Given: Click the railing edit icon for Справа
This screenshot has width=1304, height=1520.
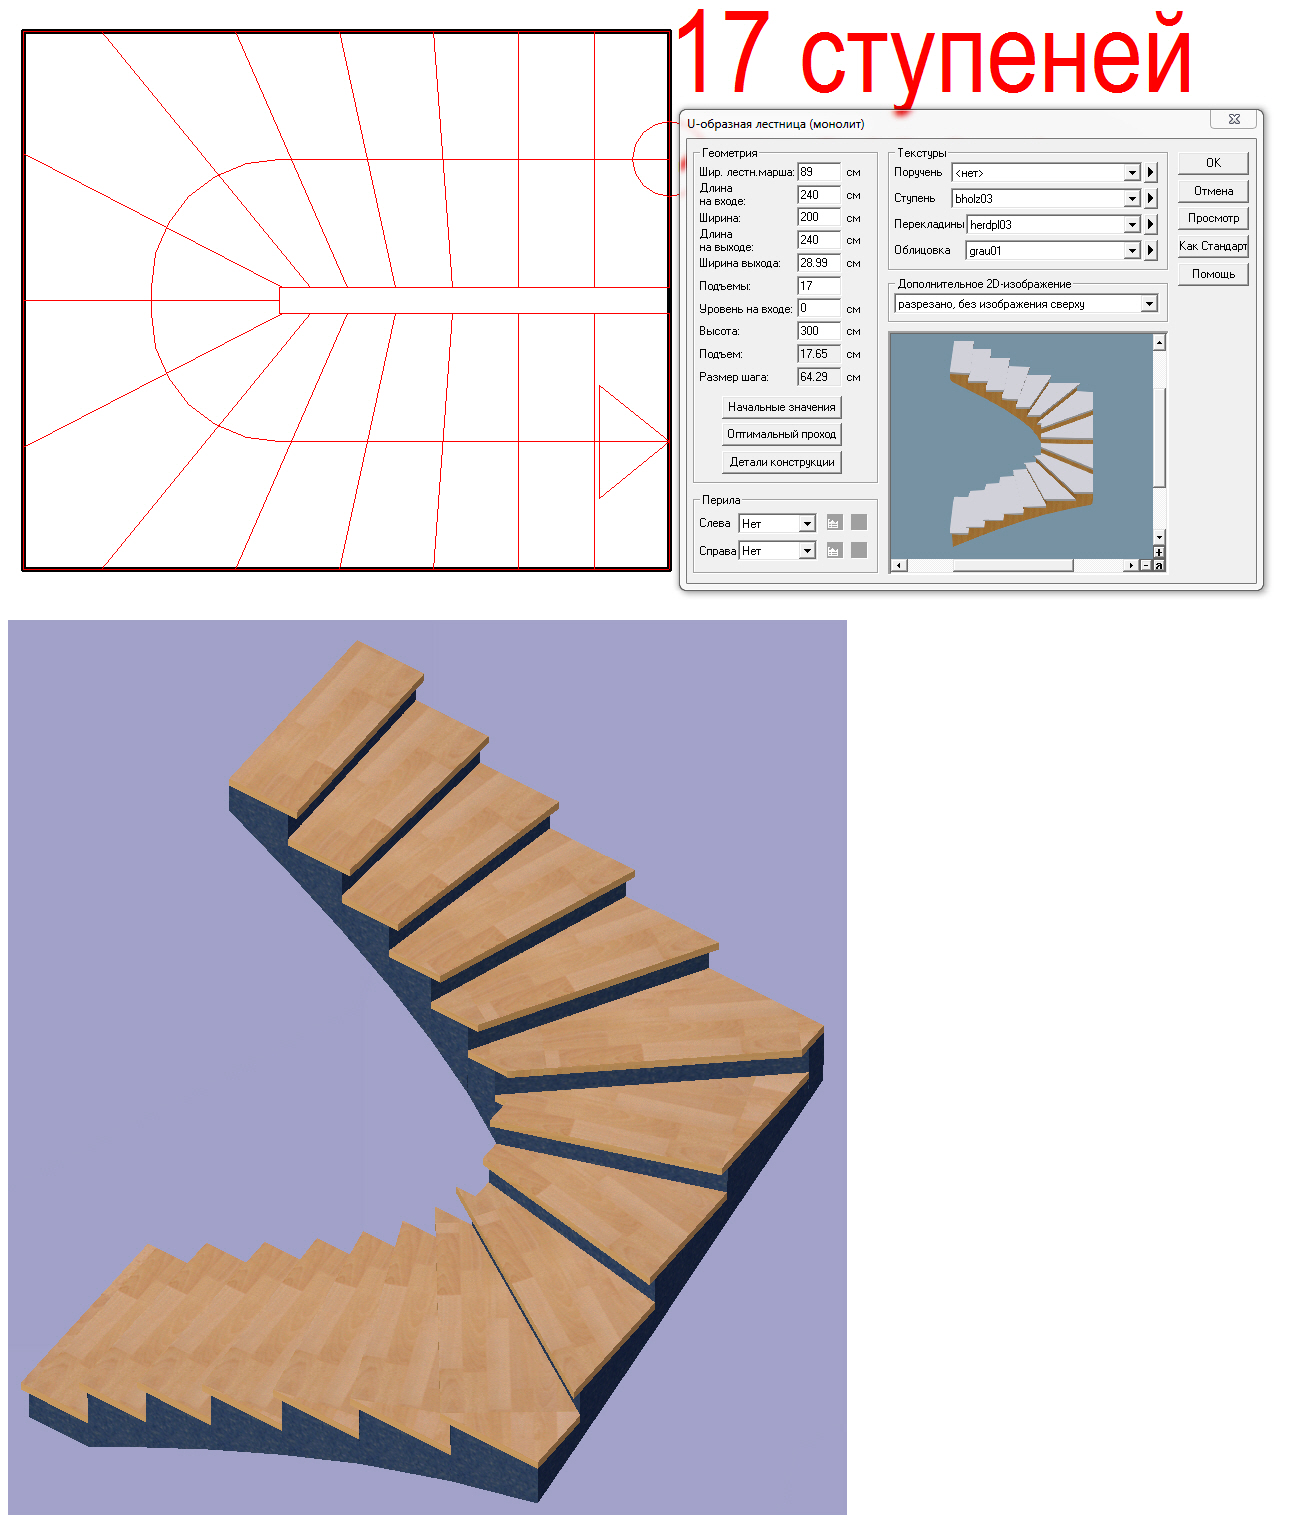Looking at the screenshot, I should 834,550.
